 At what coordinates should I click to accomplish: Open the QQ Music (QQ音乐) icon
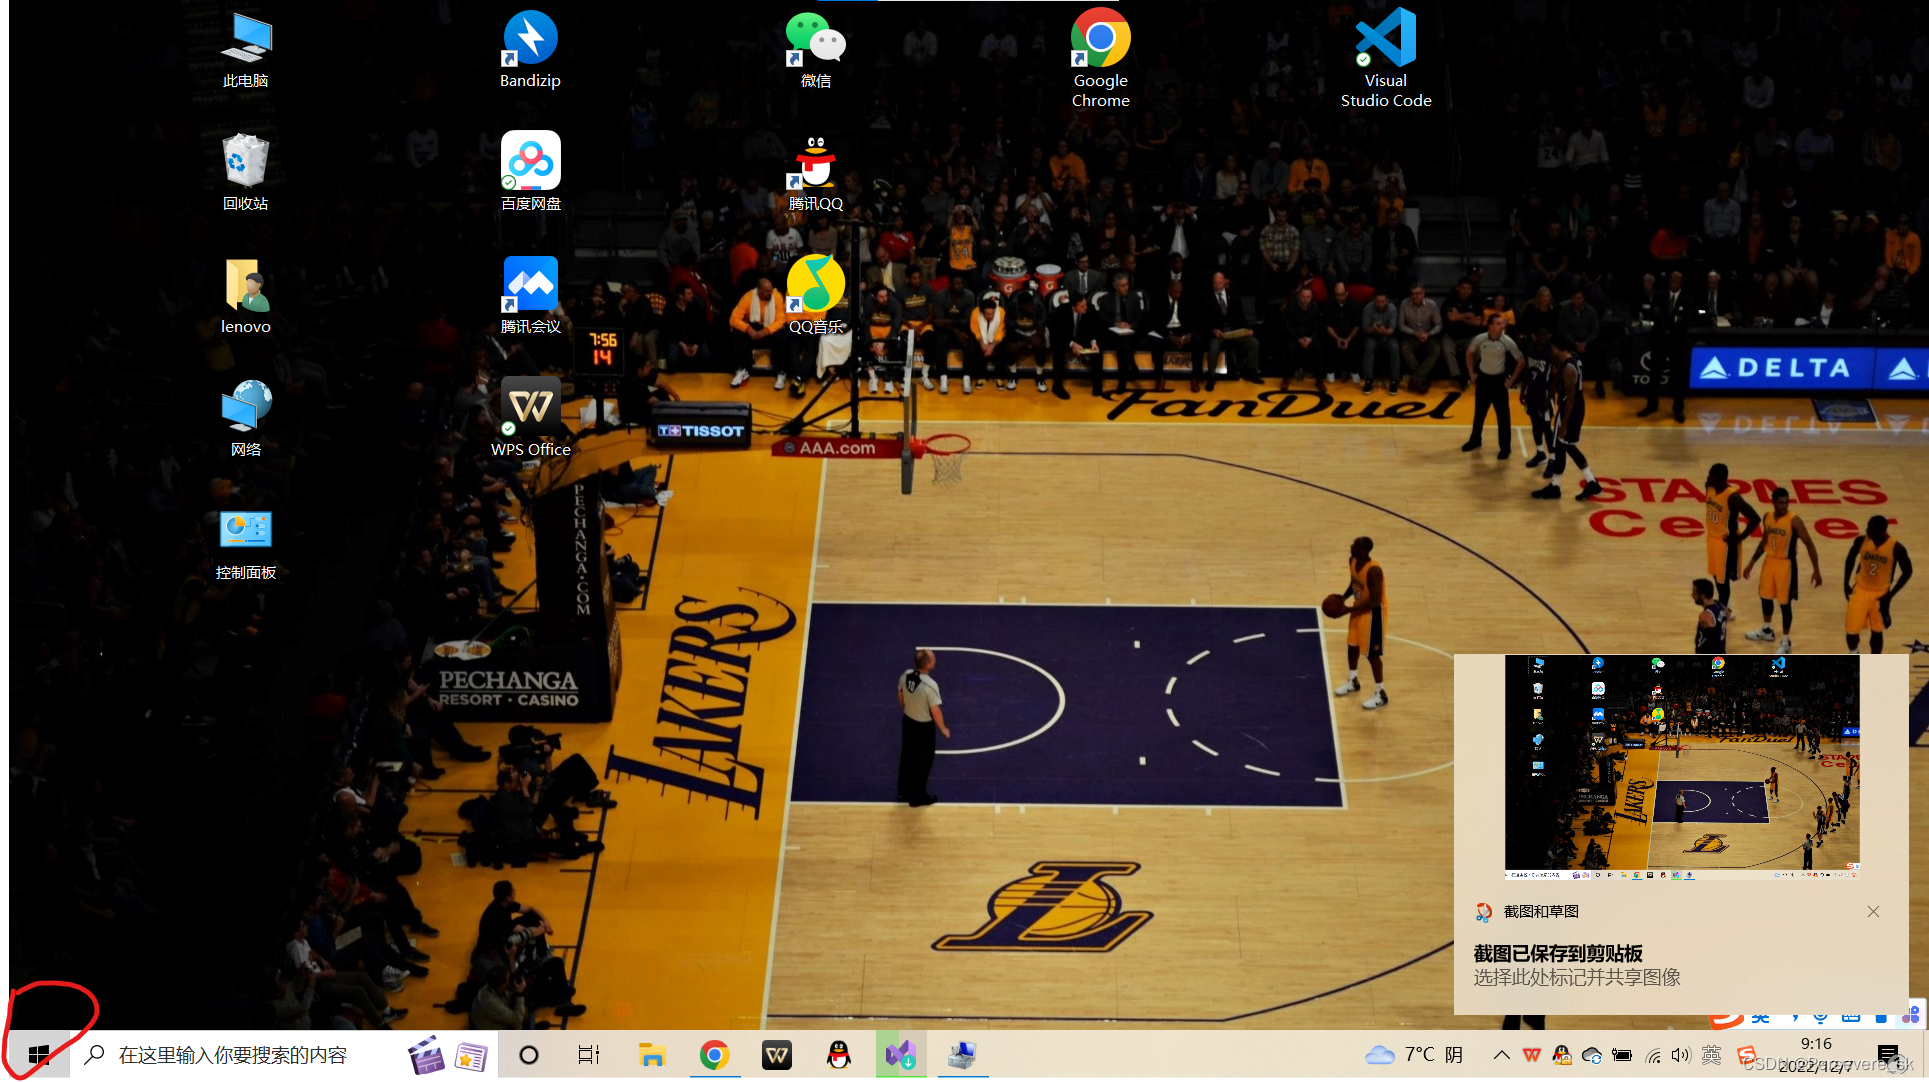coord(815,286)
